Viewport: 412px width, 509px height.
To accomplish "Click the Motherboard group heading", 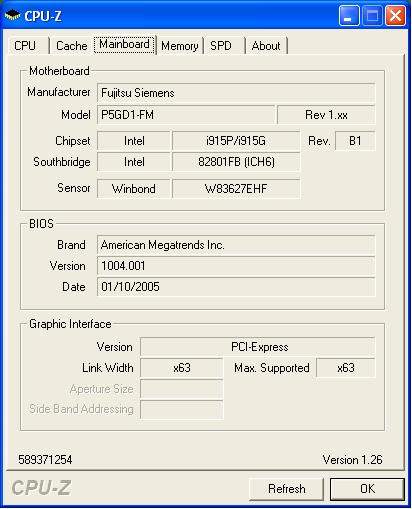I will (59, 71).
